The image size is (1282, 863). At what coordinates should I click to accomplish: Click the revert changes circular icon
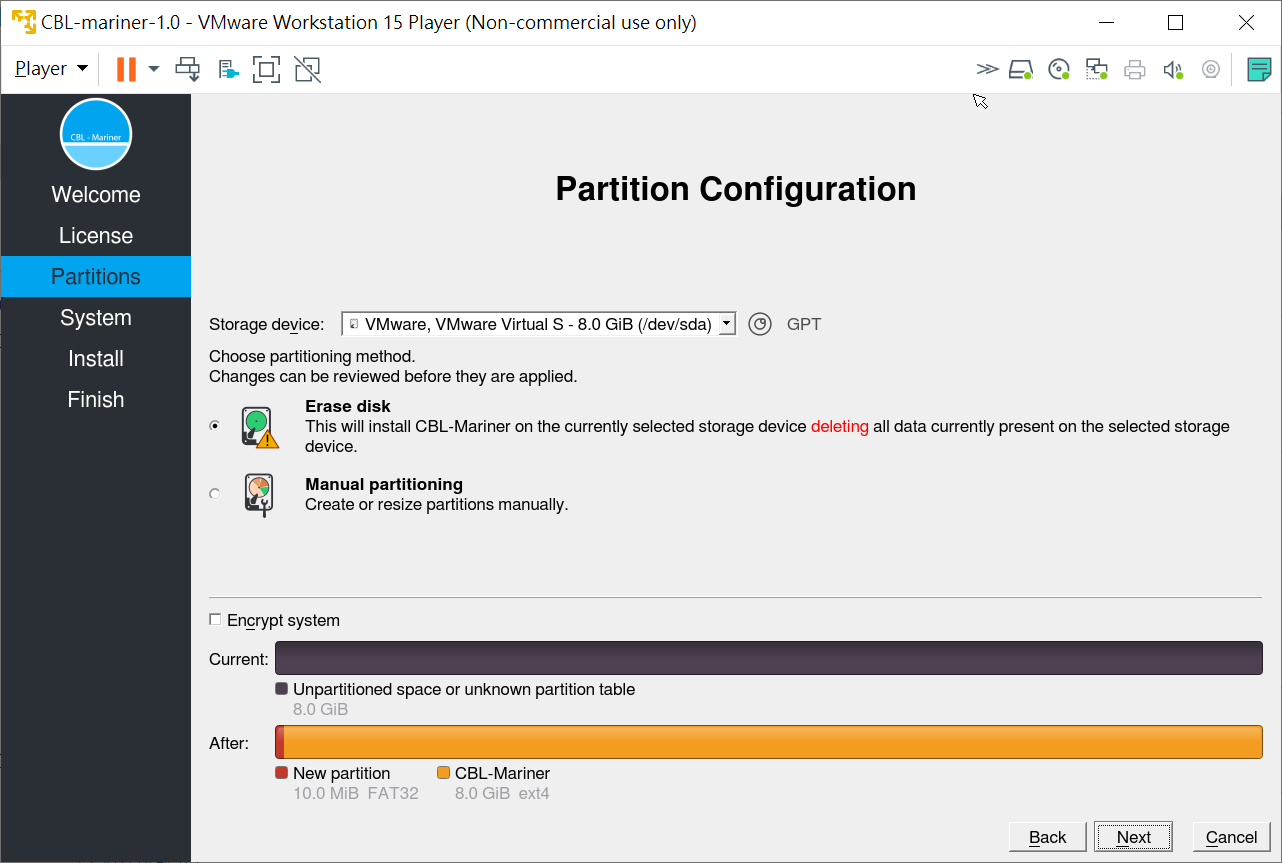point(760,324)
